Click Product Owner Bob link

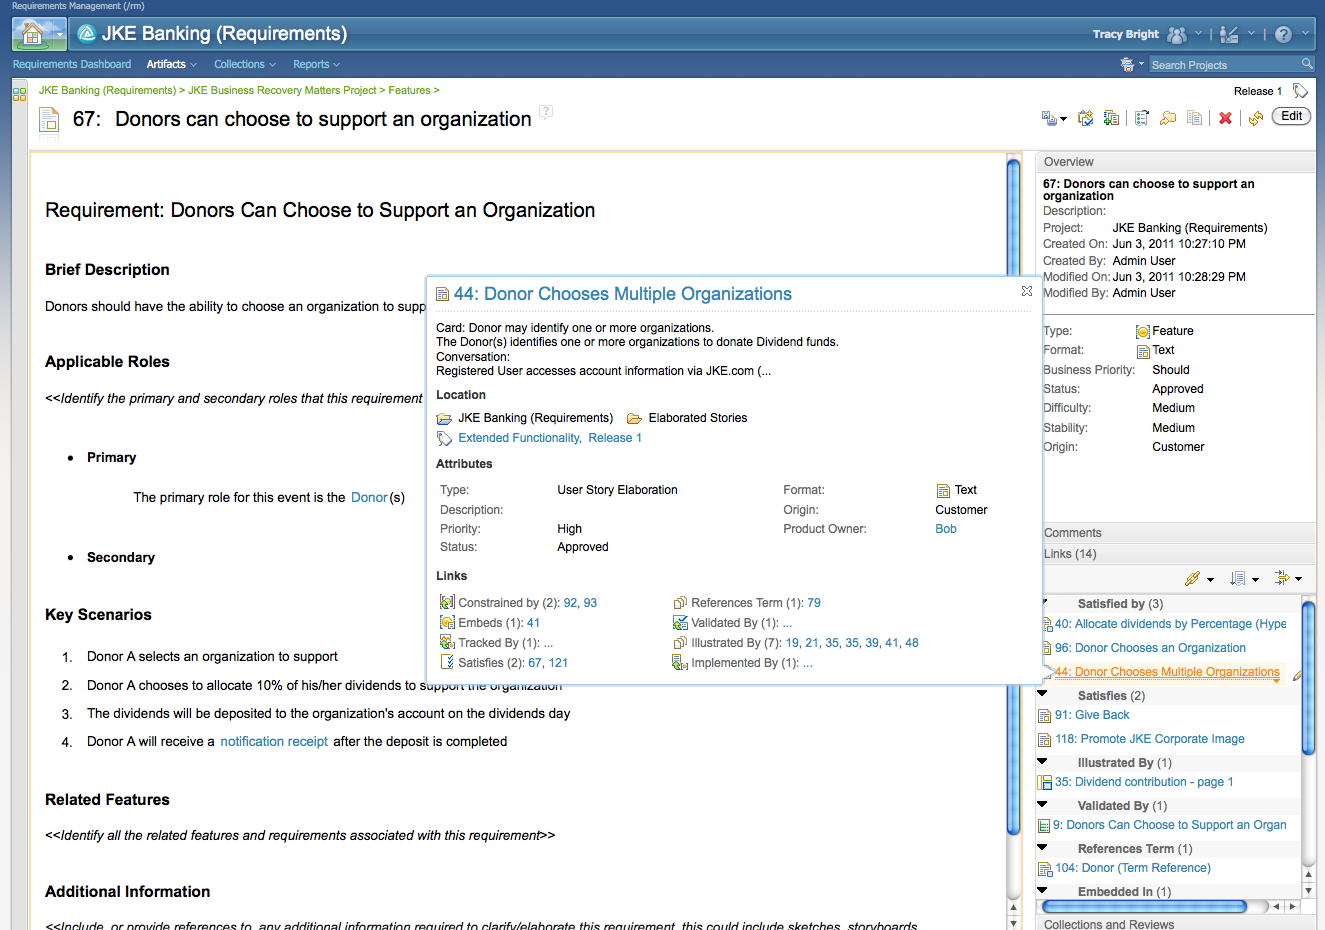click(x=946, y=529)
